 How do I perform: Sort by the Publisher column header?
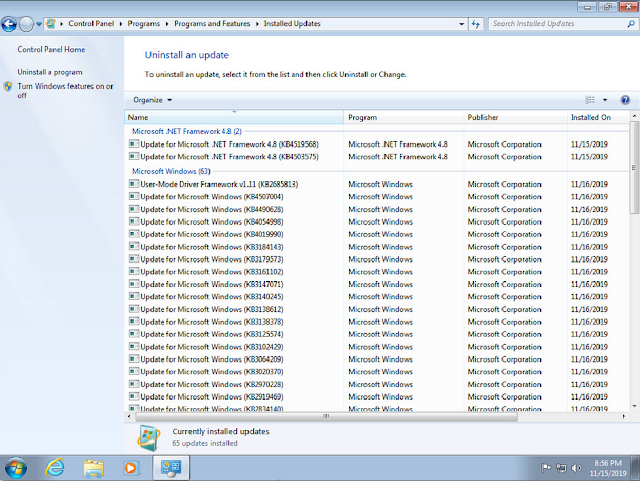(516, 117)
